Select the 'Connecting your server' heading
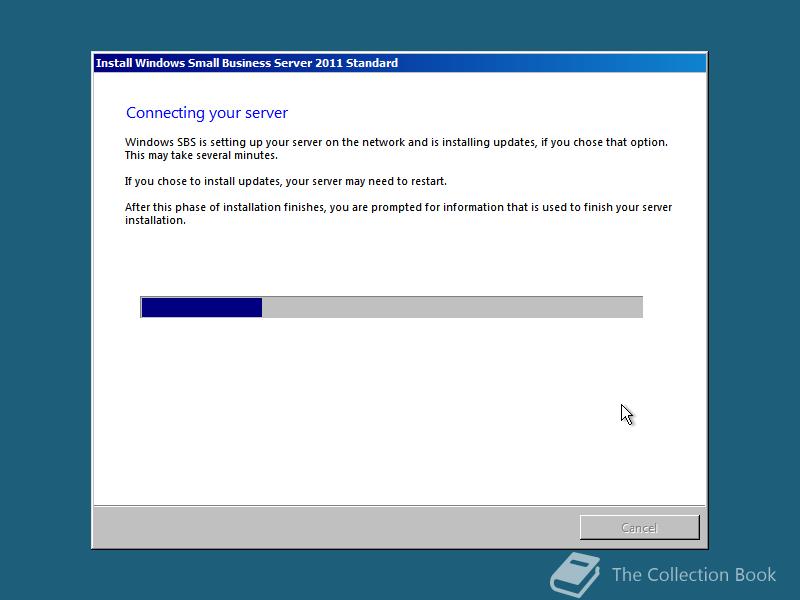Screen dimensions: 800x600 207,113
